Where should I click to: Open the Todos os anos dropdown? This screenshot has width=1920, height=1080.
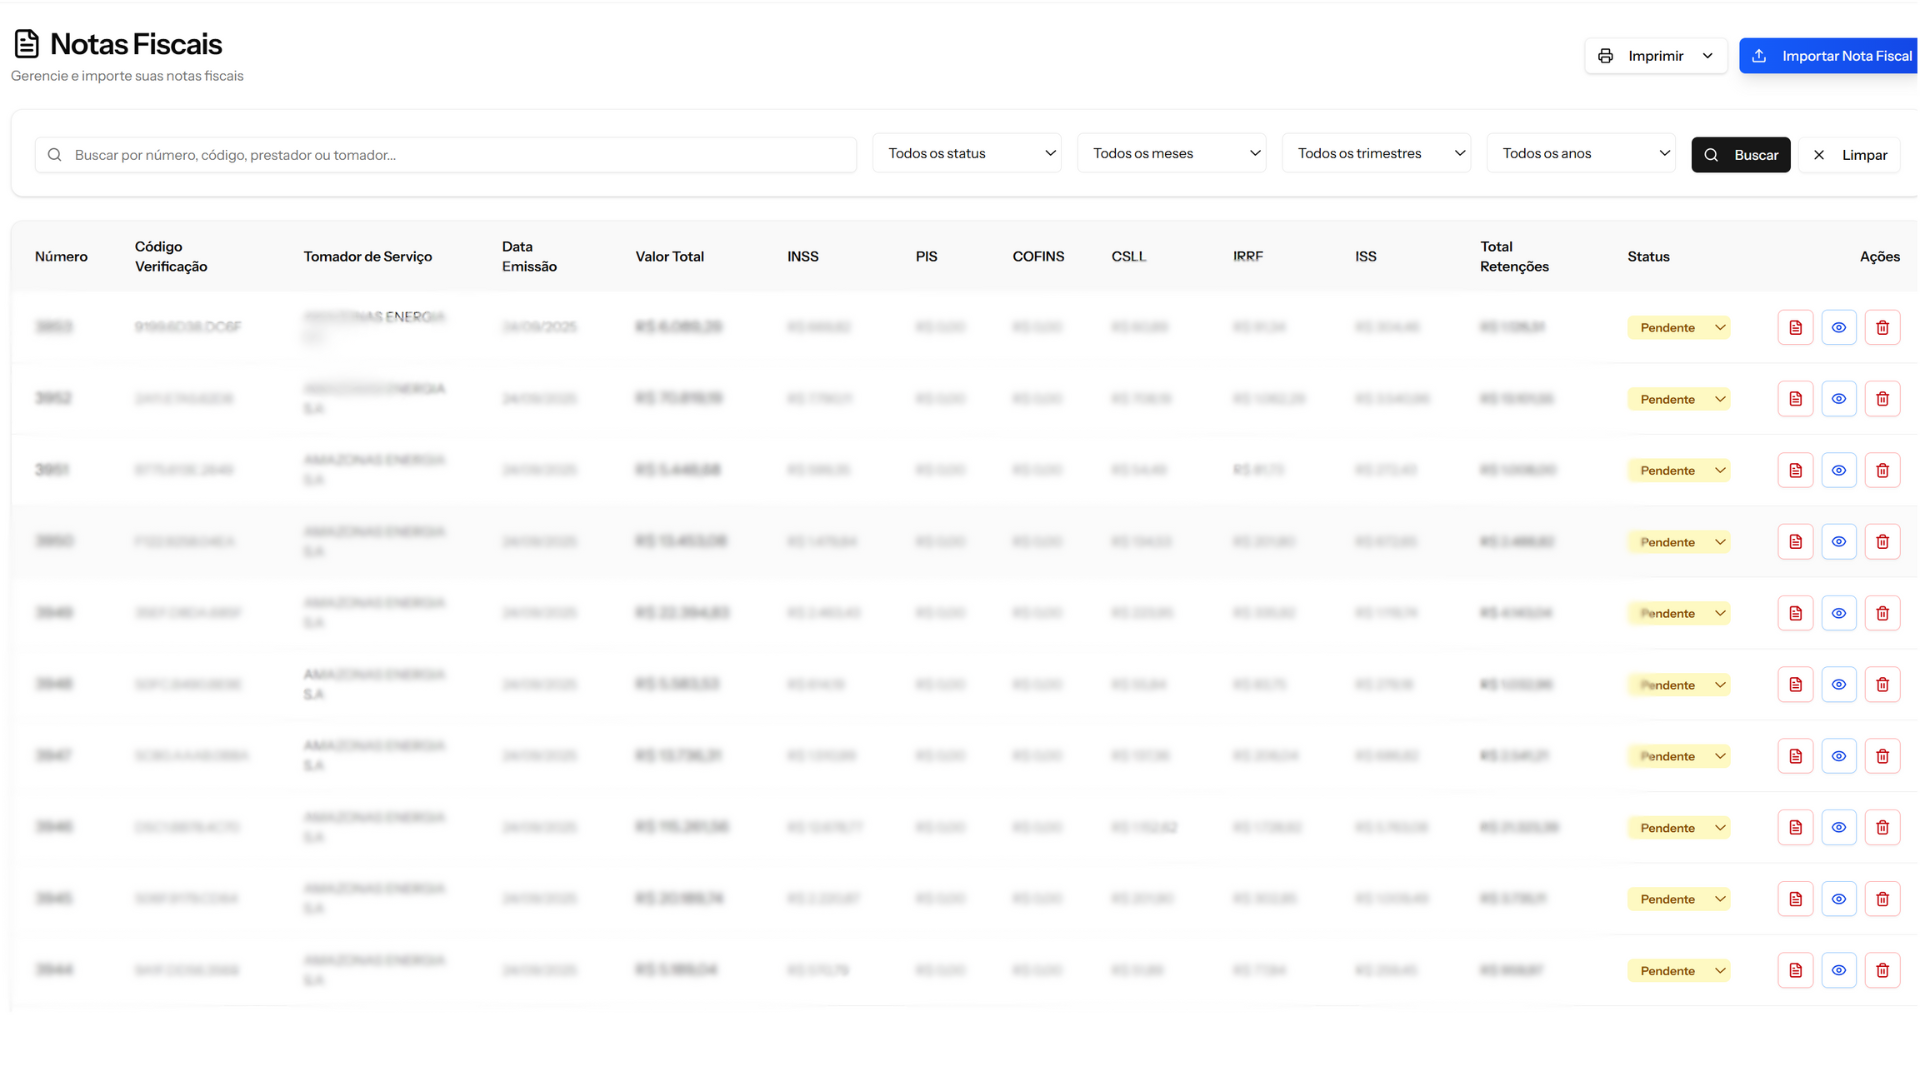[1580, 153]
